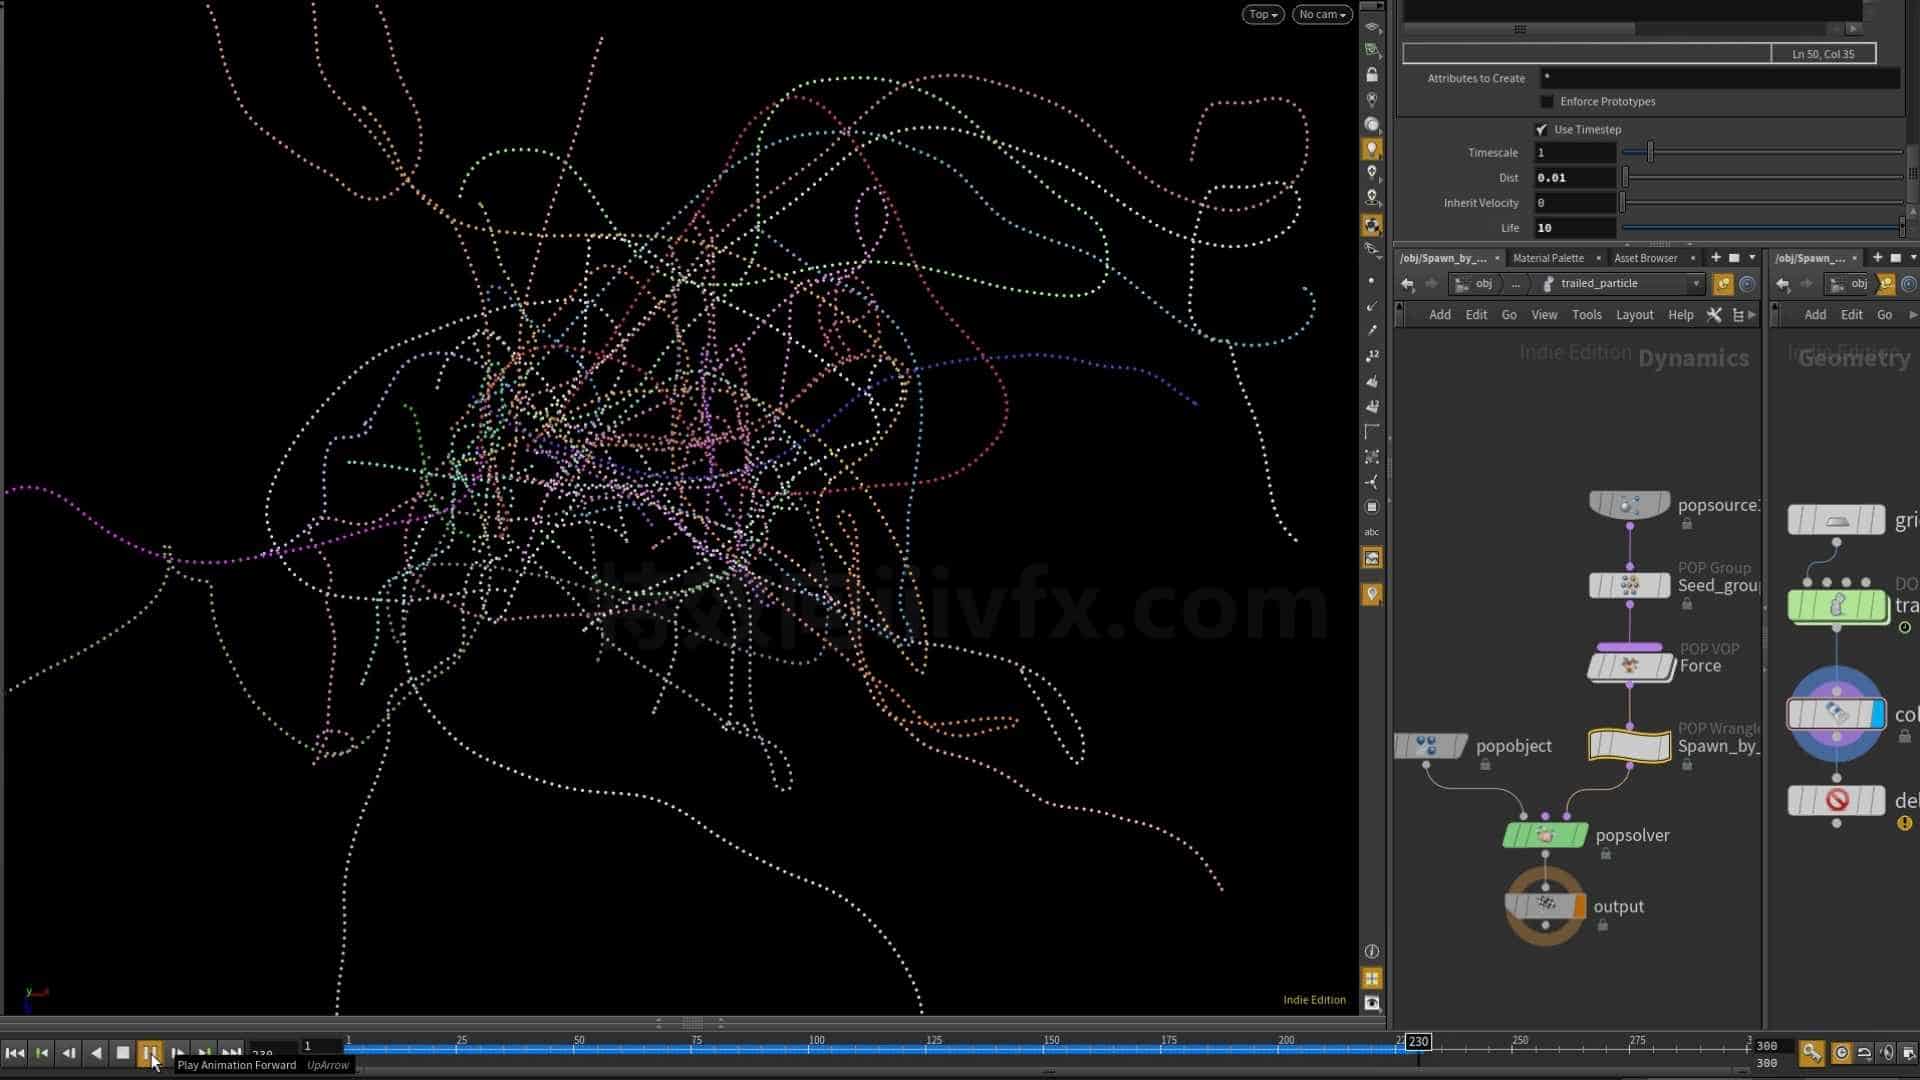Uncheck the Use Timestep checkbox

1541,130
